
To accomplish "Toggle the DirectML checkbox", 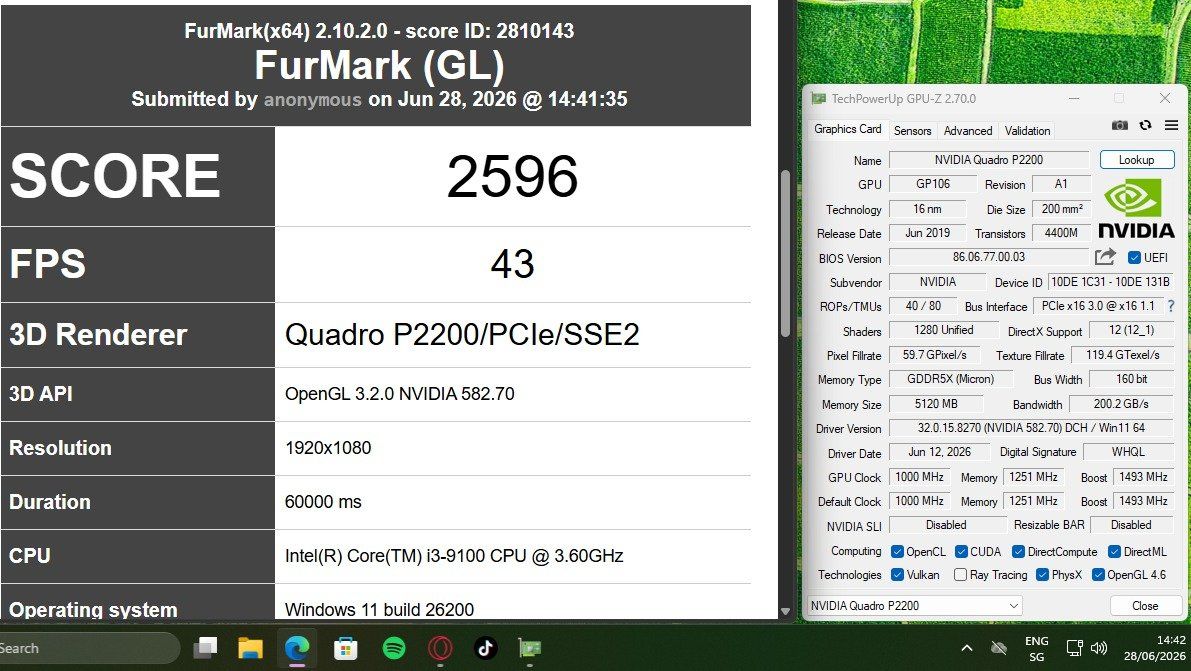I will 1114,552.
